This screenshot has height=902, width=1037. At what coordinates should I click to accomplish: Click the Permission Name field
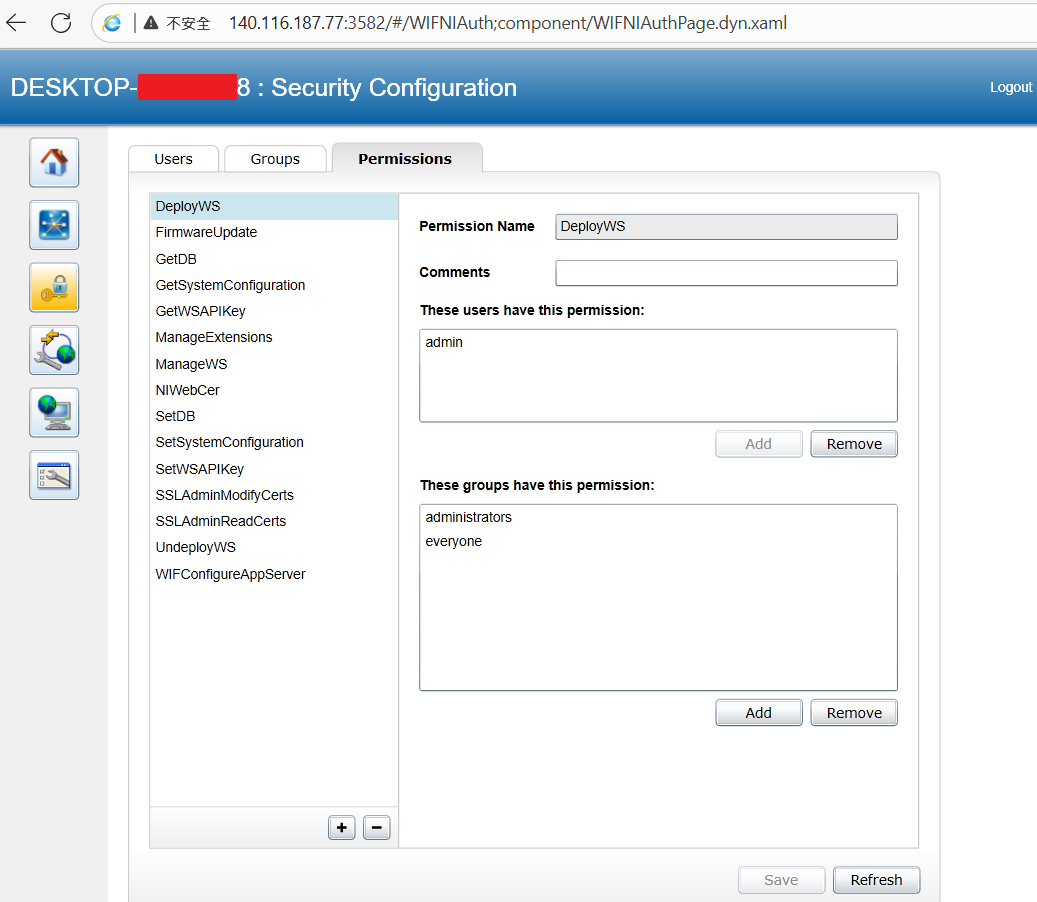[726, 227]
